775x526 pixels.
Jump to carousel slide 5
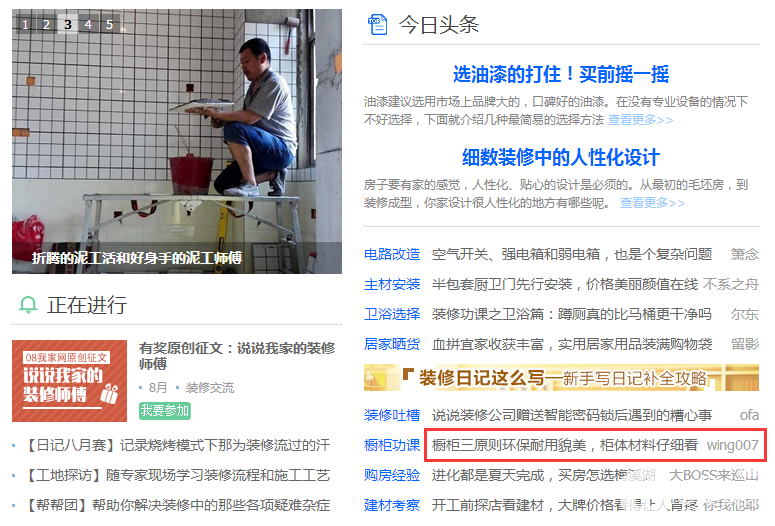(x=109, y=24)
